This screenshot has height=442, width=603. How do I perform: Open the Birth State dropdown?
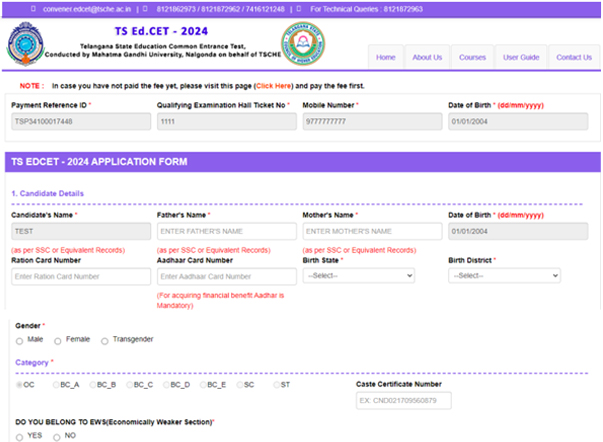click(359, 275)
